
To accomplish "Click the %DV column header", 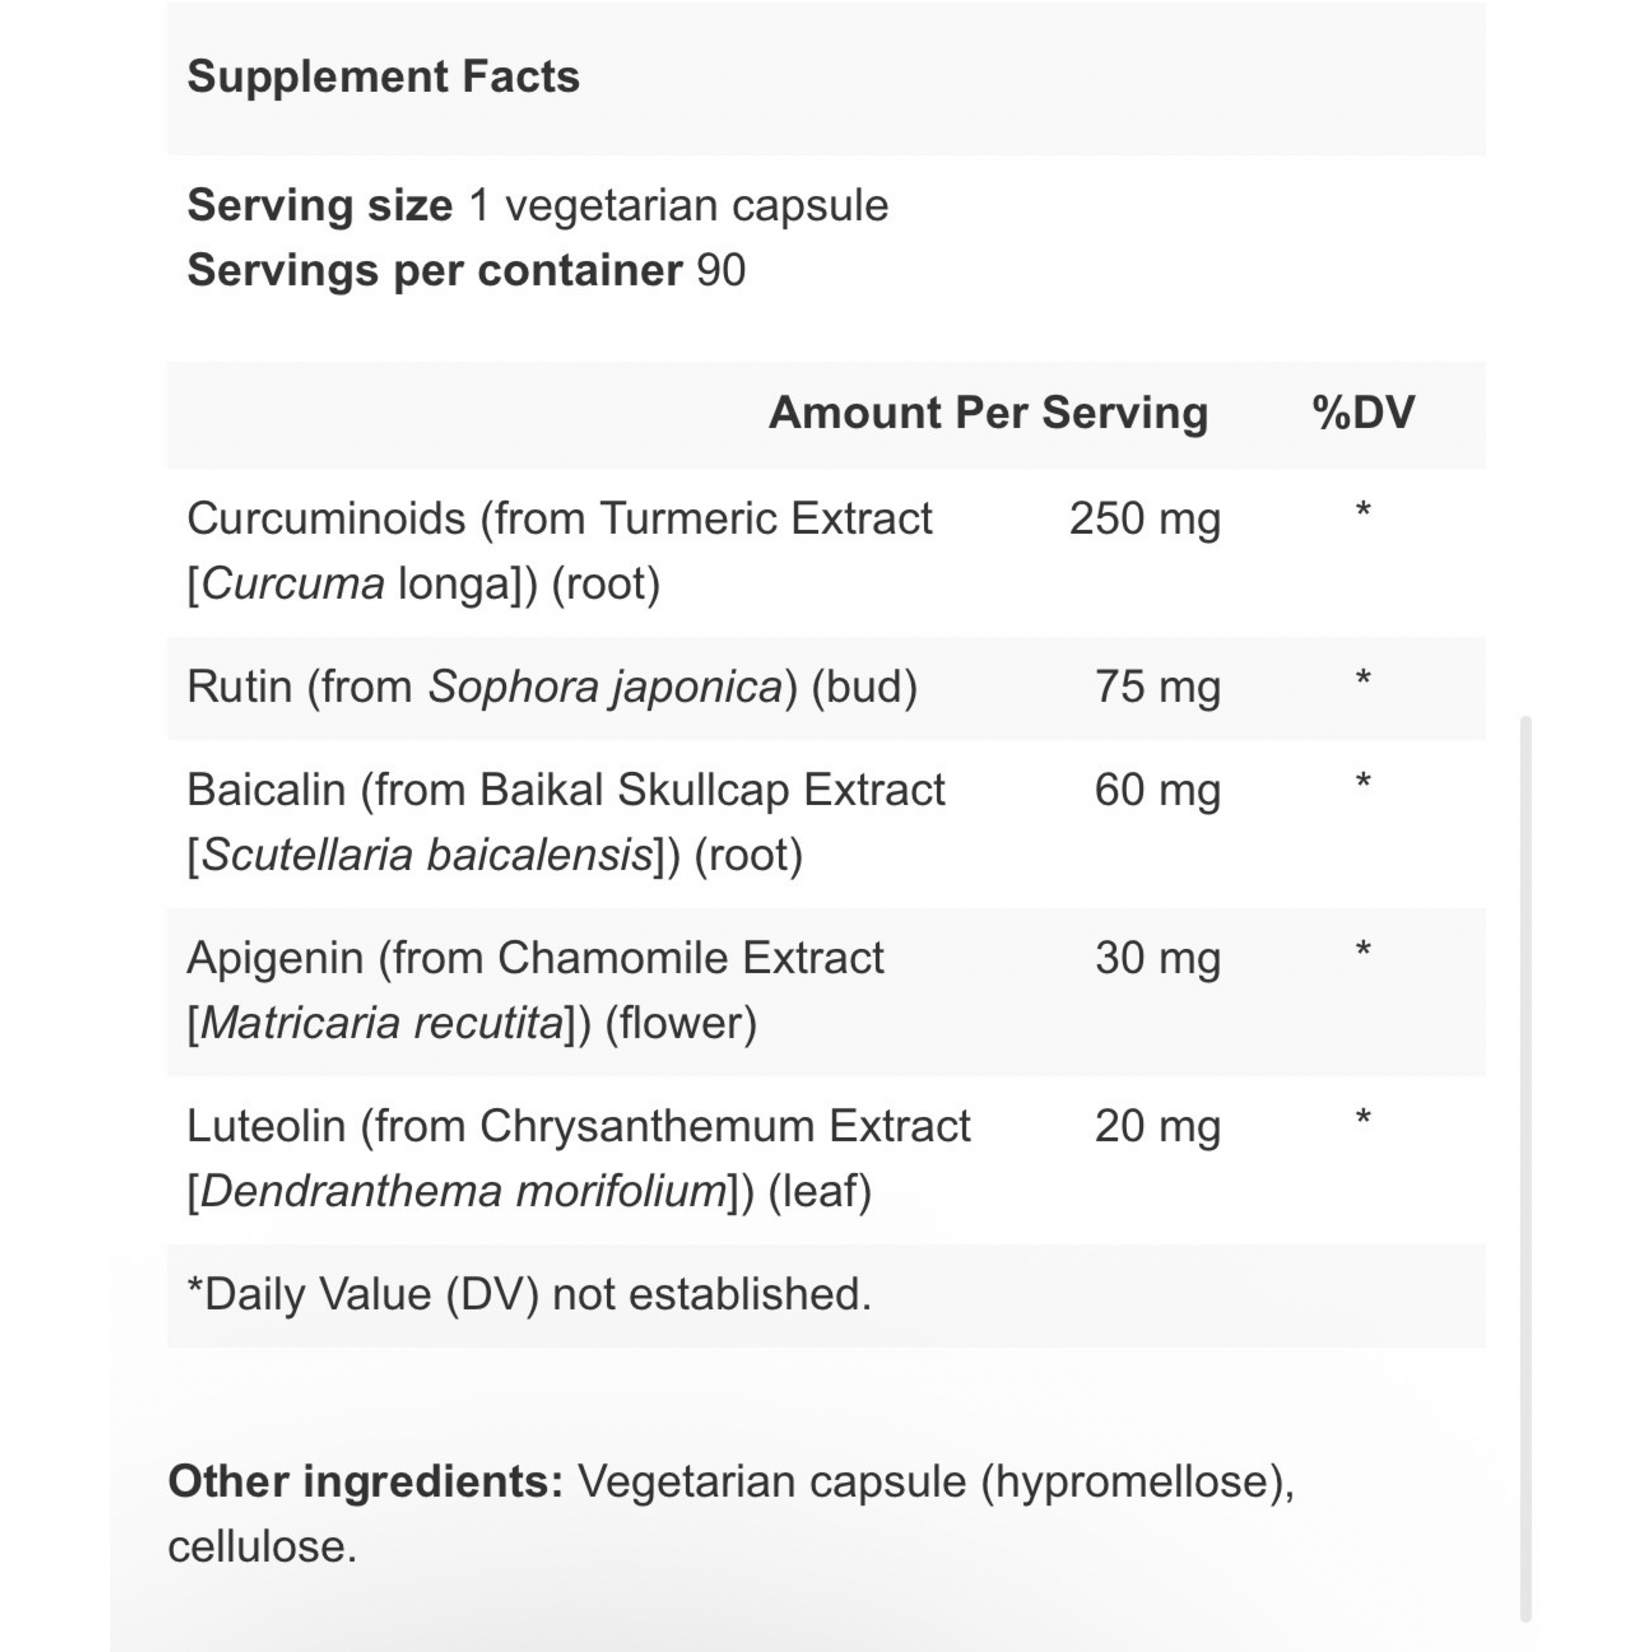I will (x=1363, y=413).
